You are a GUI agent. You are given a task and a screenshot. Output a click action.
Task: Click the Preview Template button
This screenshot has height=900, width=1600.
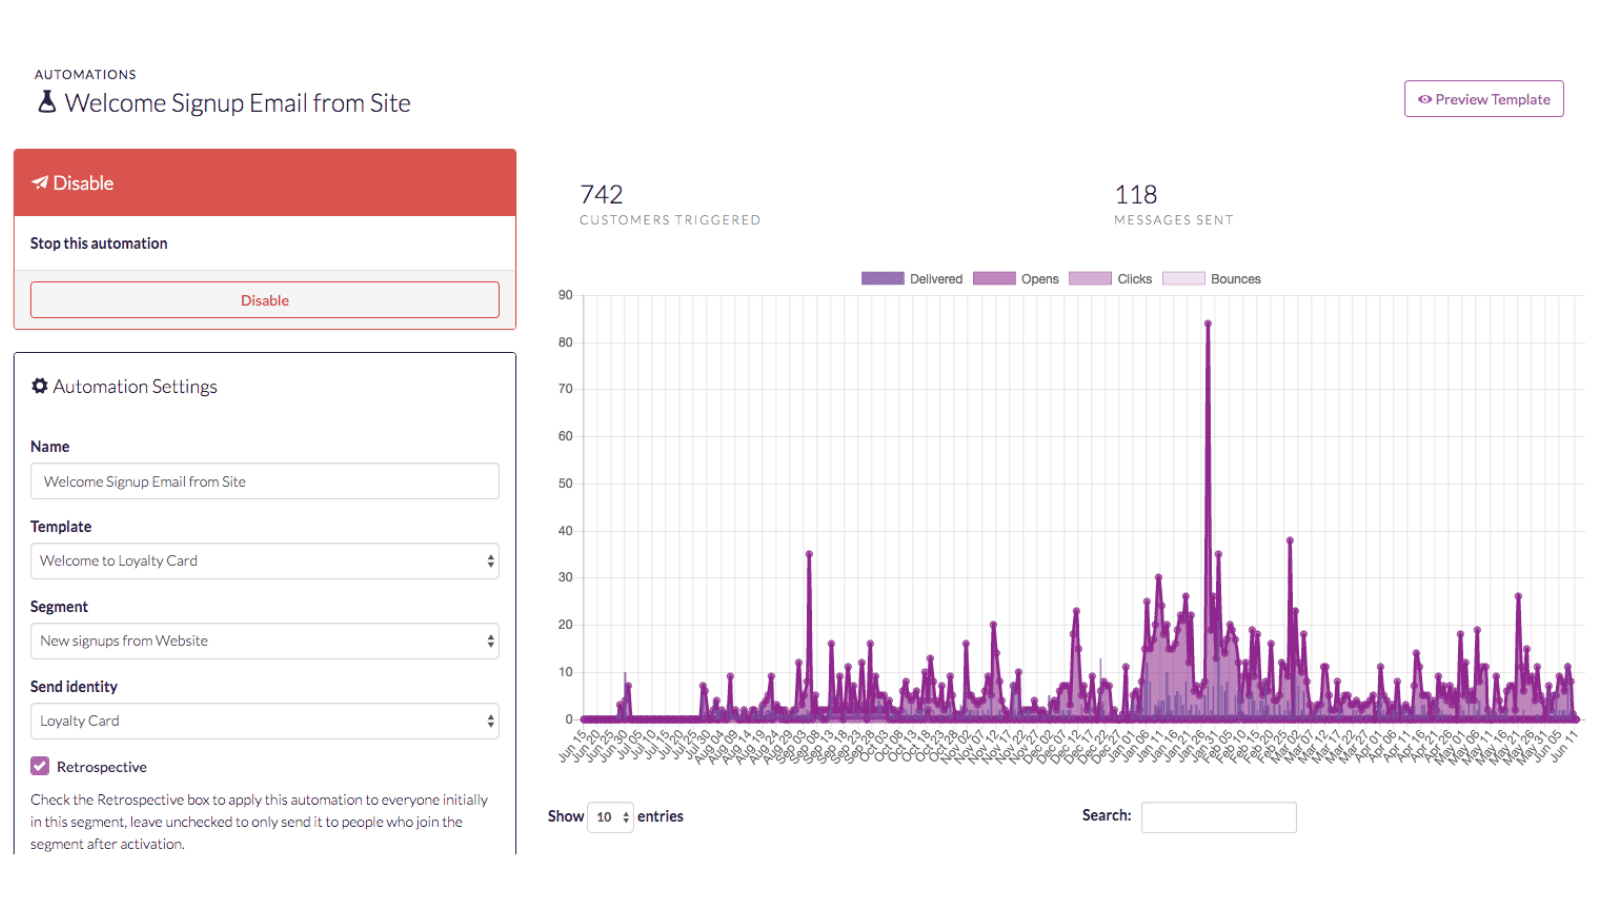click(x=1483, y=99)
